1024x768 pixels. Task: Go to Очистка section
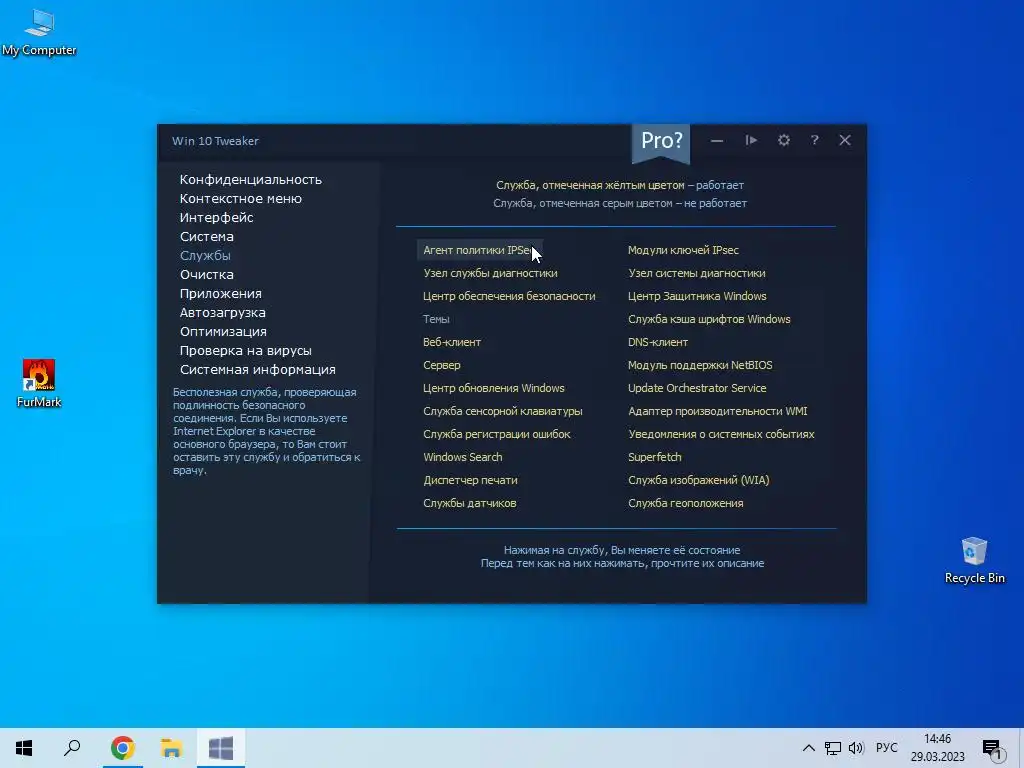tap(207, 274)
